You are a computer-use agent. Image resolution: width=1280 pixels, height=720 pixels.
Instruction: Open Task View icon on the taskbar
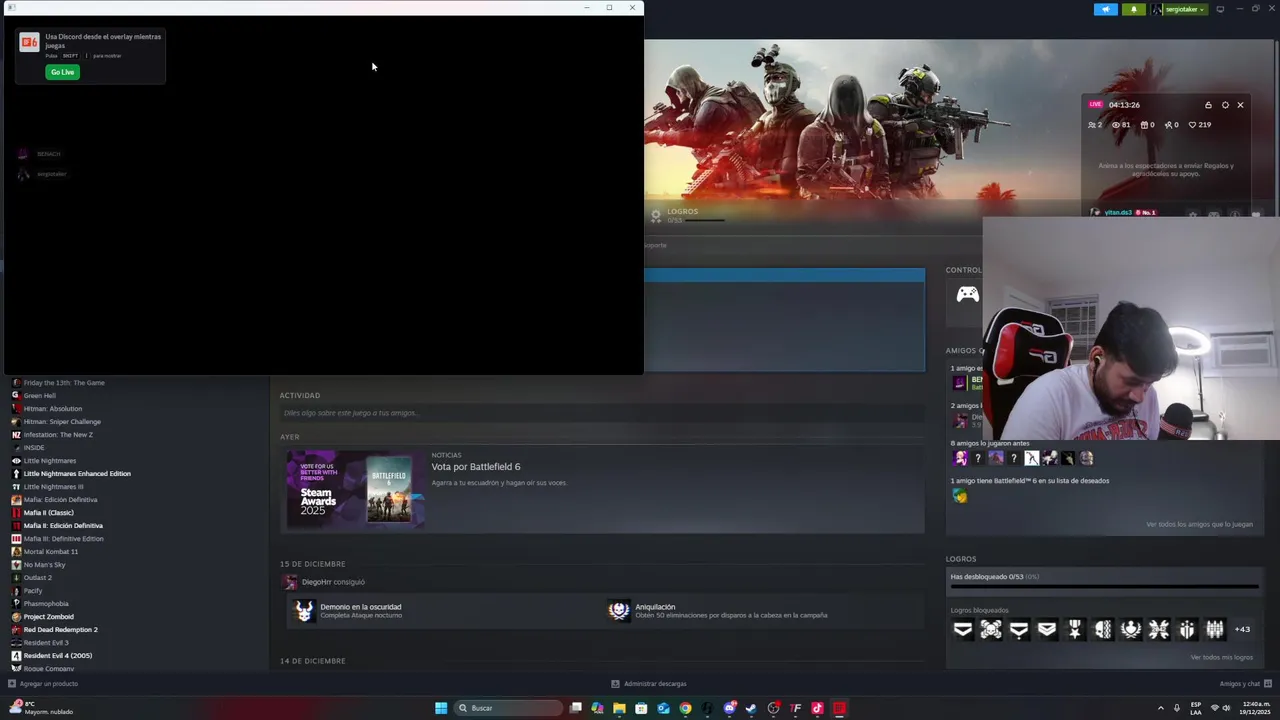click(x=576, y=708)
